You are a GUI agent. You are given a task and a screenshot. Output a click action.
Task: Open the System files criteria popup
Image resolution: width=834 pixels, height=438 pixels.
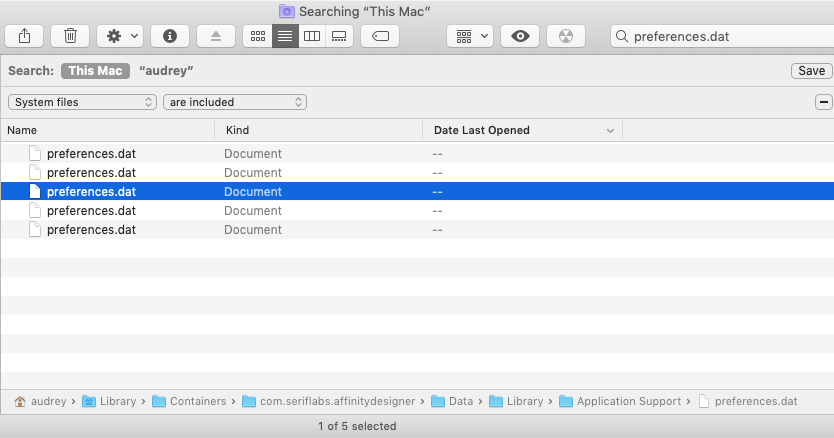tap(82, 102)
